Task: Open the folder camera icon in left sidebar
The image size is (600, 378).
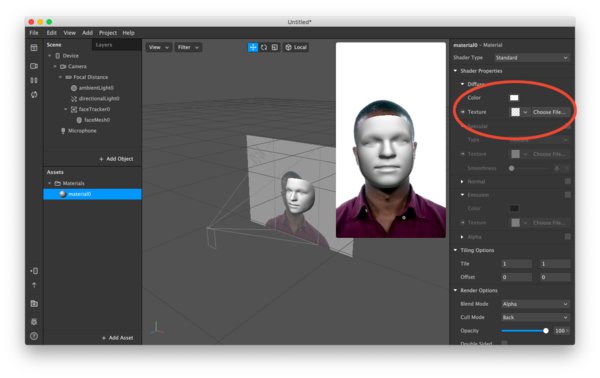Action: coord(34,303)
